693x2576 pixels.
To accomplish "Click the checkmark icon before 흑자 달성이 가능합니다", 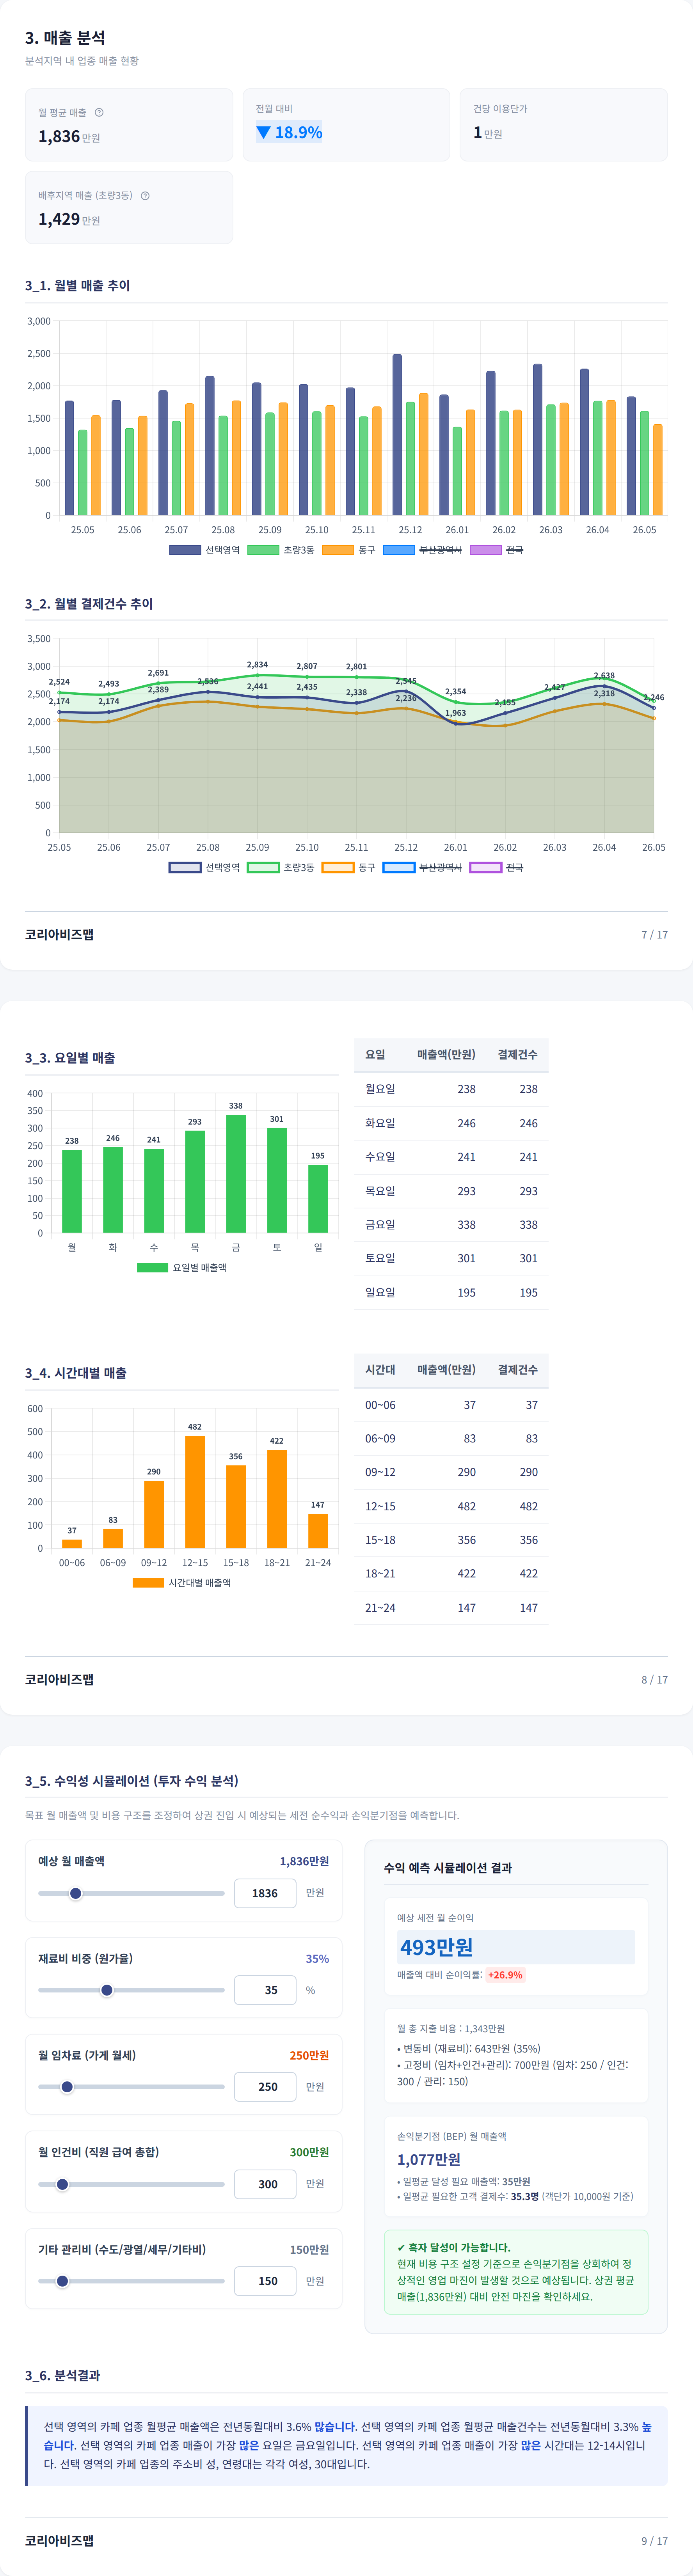I will pos(401,2247).
